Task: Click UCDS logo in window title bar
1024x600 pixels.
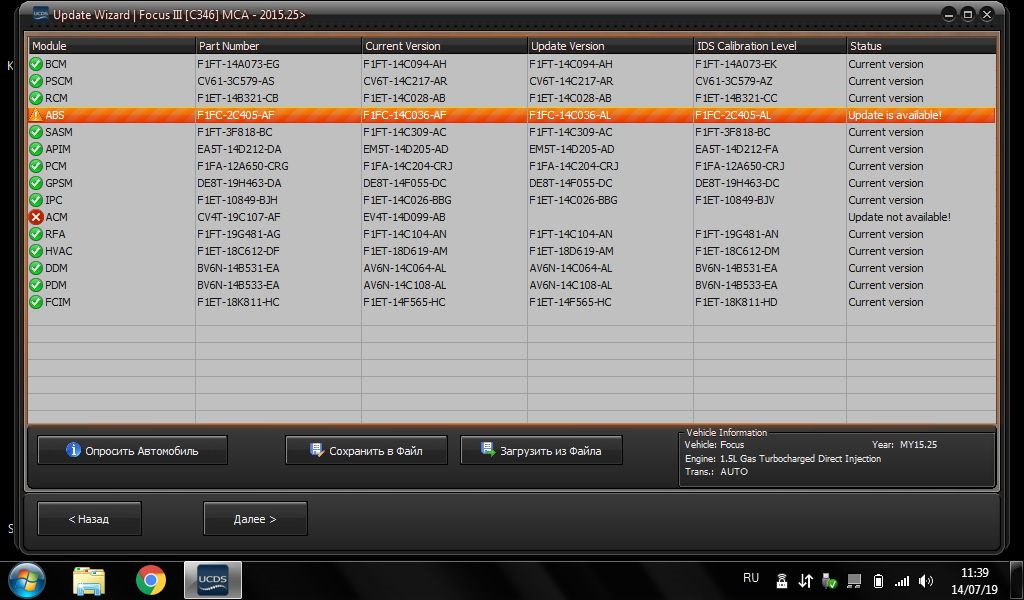Action: click(x=40, y=14)
